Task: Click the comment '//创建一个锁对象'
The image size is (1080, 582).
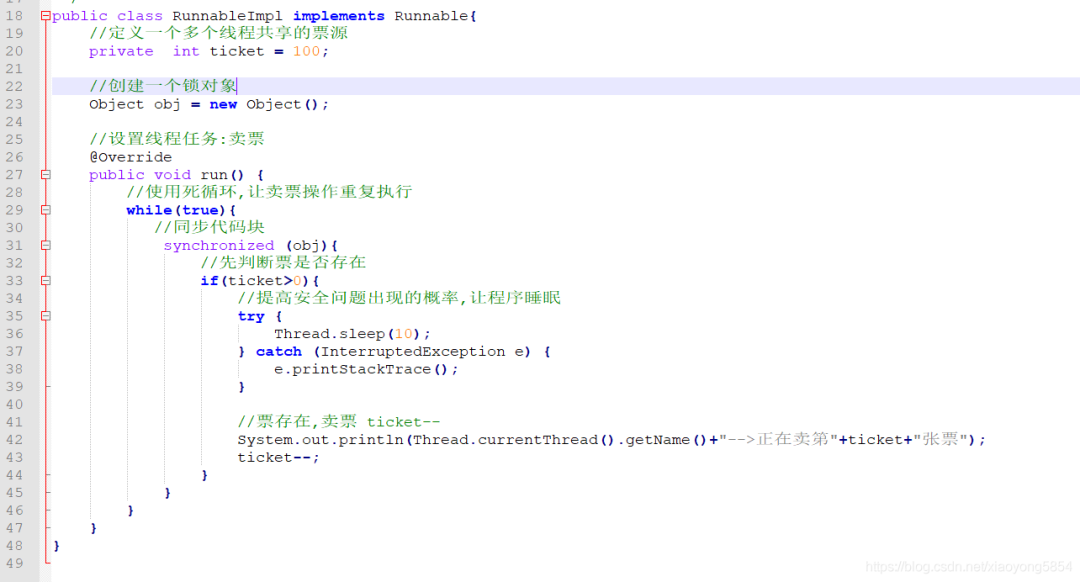Action: point(163,86)
